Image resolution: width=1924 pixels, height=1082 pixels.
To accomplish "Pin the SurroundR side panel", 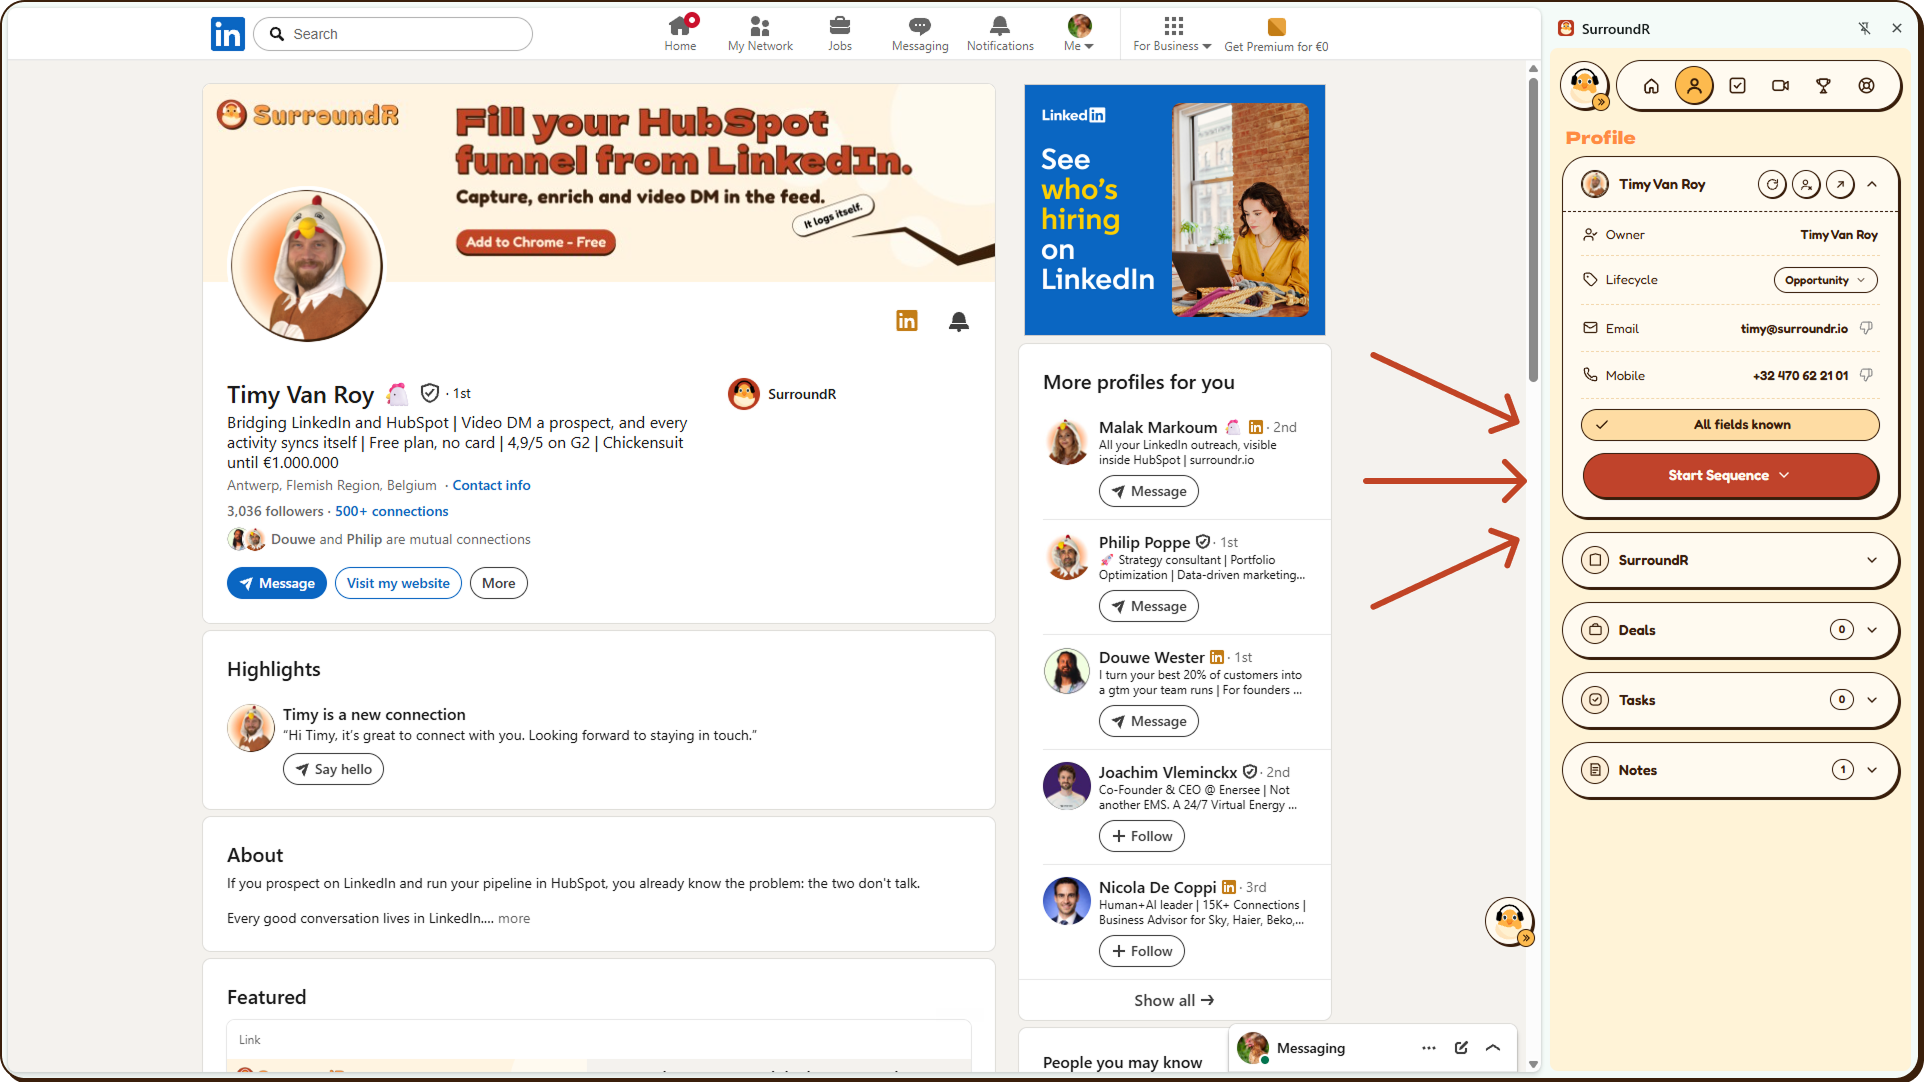I will pyautogui.click(x=1864, y=28).
